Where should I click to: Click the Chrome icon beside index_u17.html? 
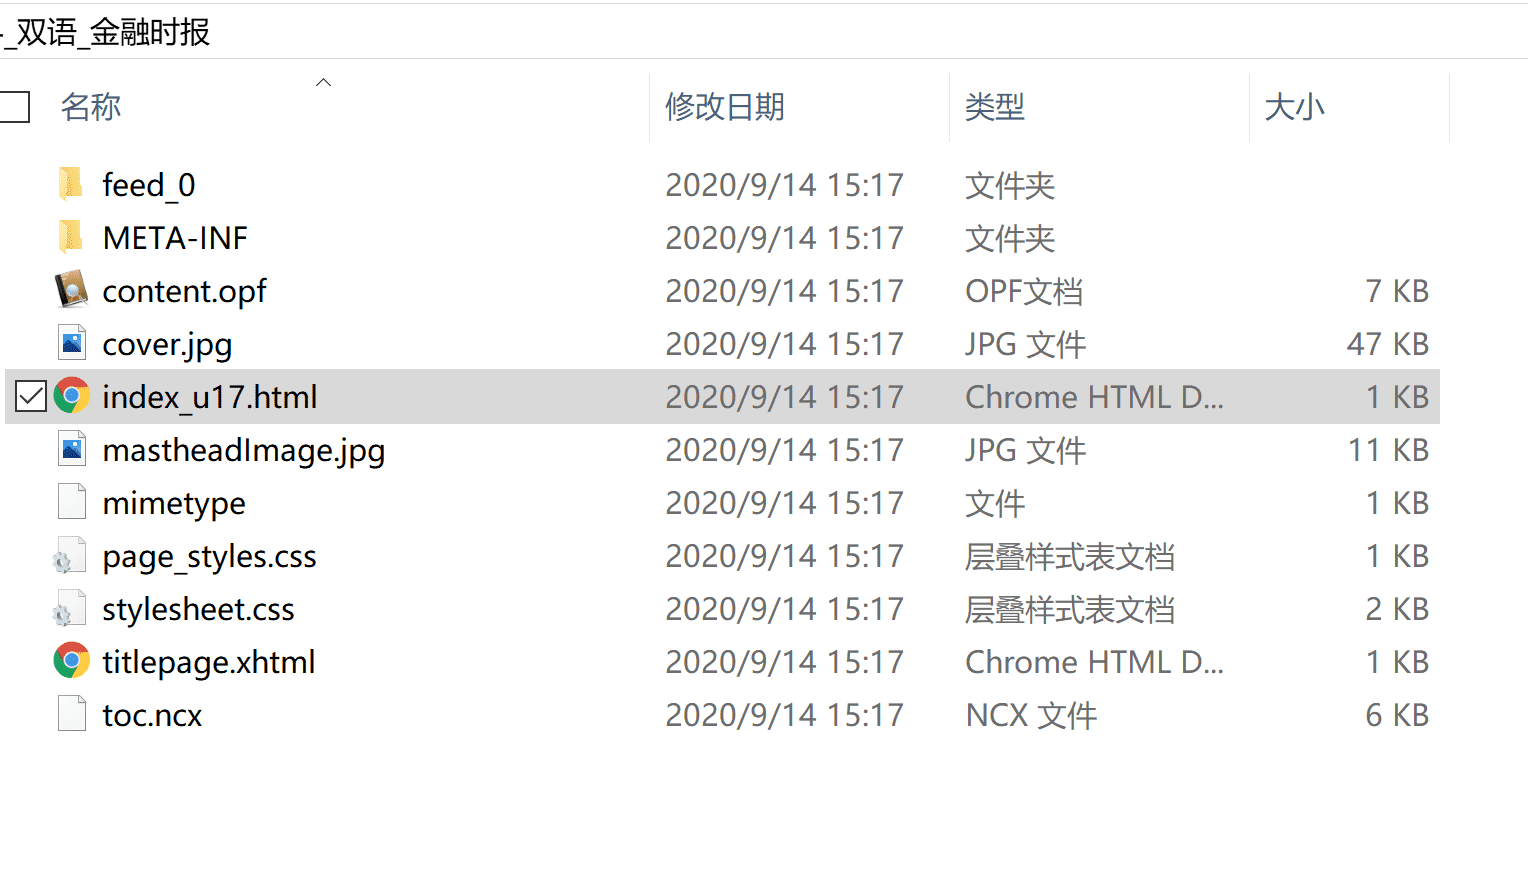click(71, 396)
